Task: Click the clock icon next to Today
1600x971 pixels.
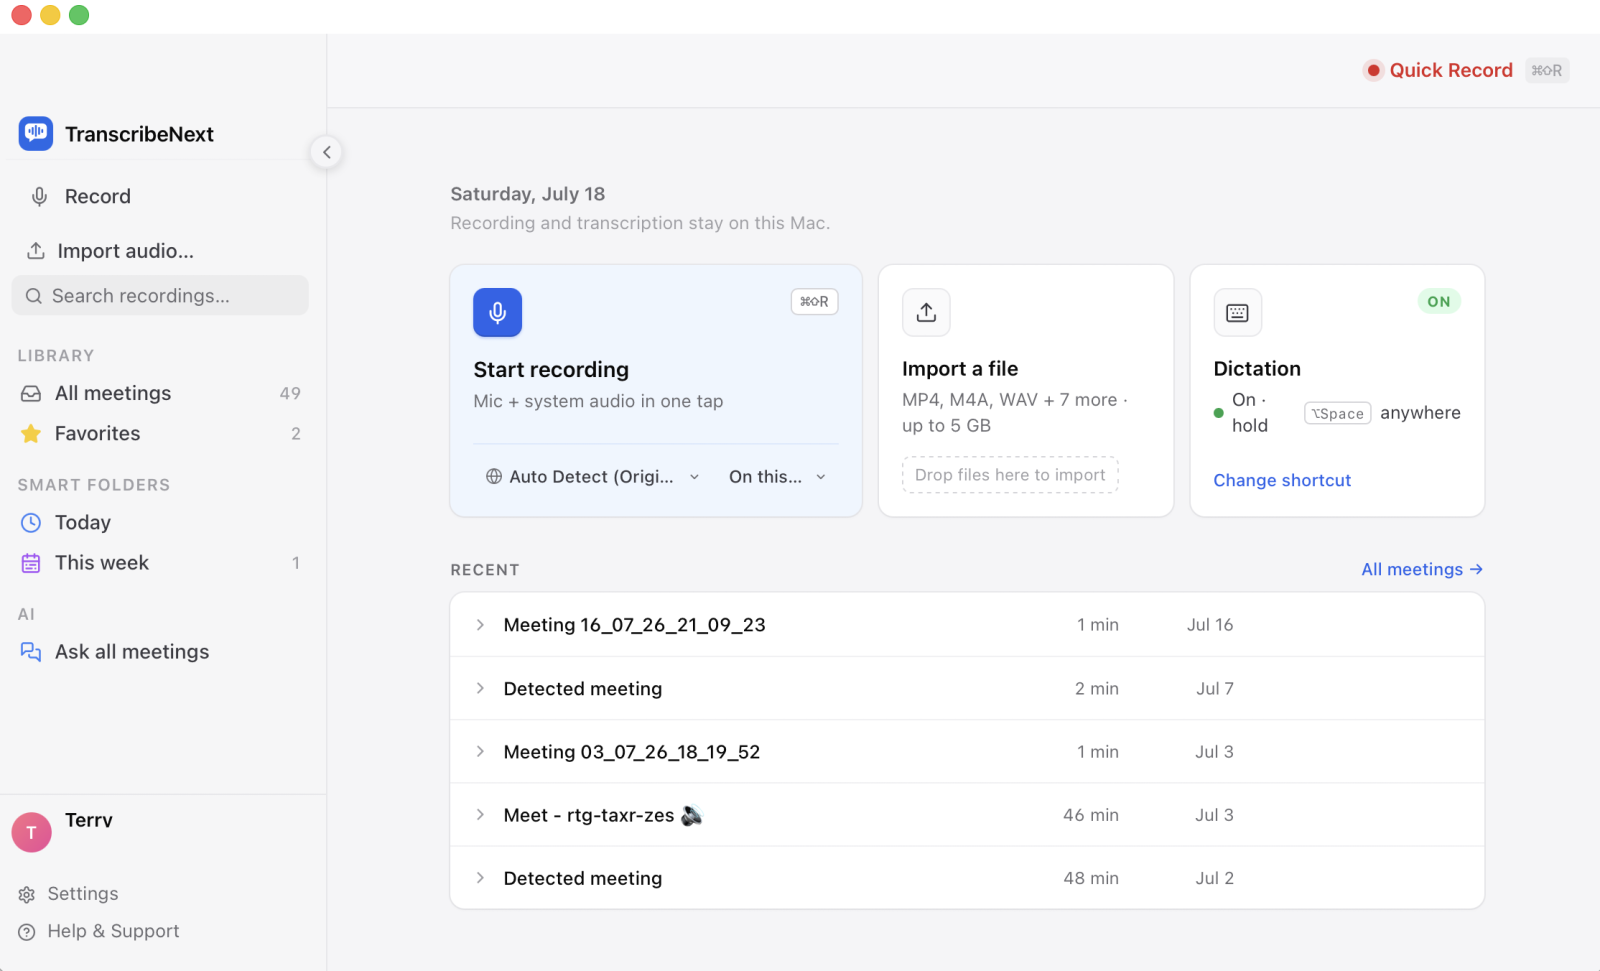Action: click(31, 523)
